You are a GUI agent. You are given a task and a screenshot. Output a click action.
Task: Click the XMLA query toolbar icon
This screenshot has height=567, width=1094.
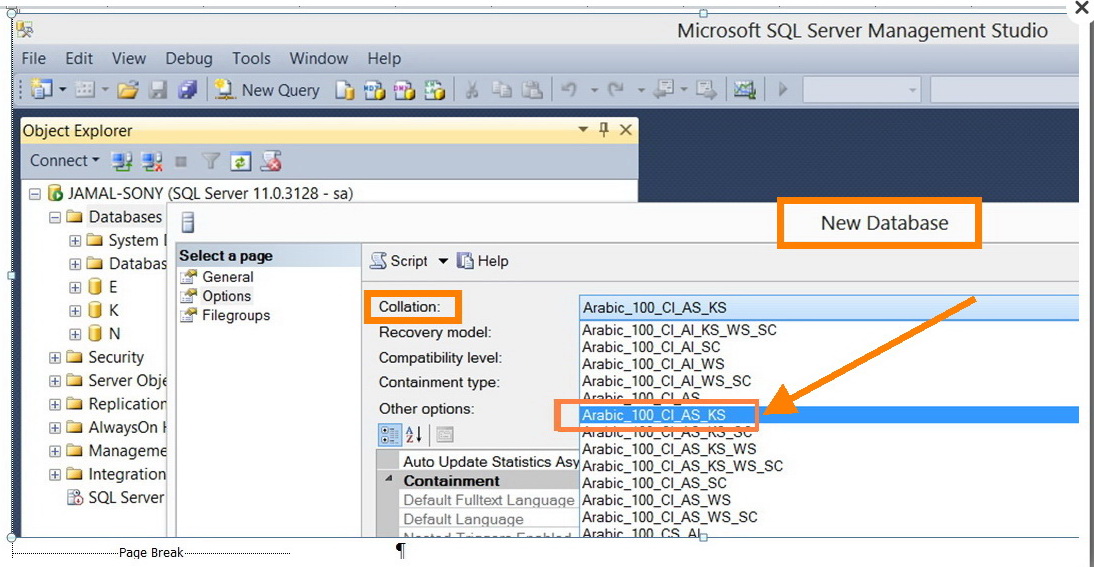[x=435, y=90]
